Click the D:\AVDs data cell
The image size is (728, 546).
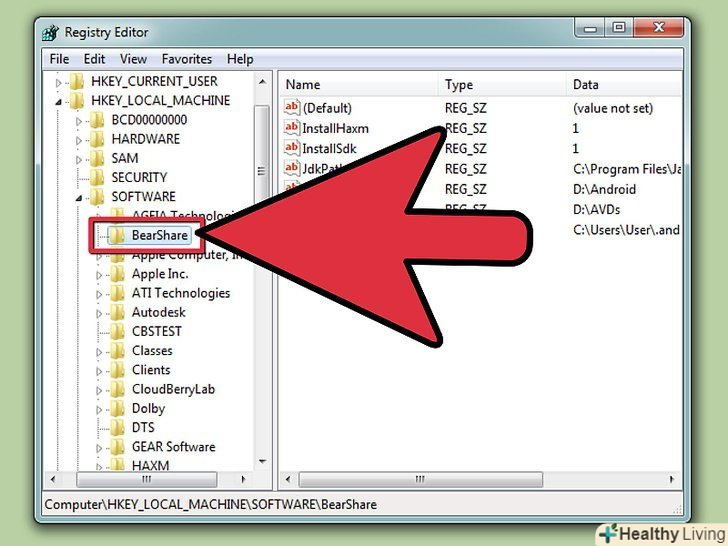[597, 210]
